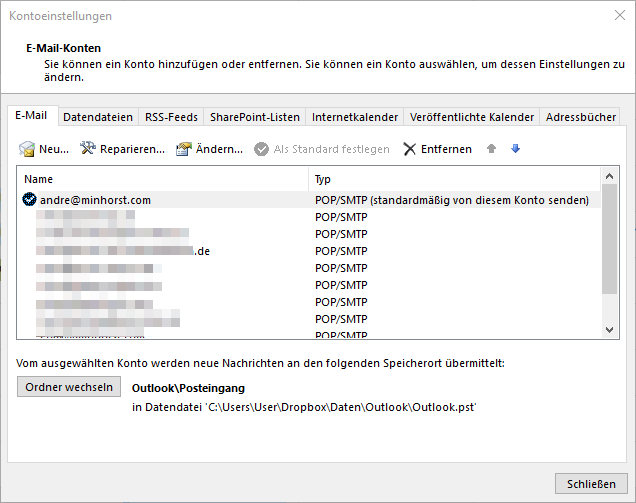Click the scroll down arrow of account list

point(609,329)
